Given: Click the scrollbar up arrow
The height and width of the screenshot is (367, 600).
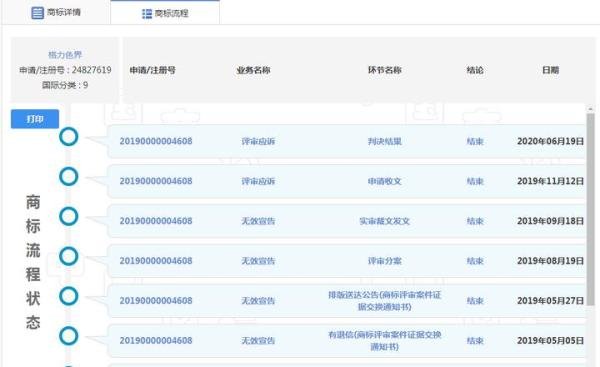Looking at the screenshot, I should pos(590,109).
